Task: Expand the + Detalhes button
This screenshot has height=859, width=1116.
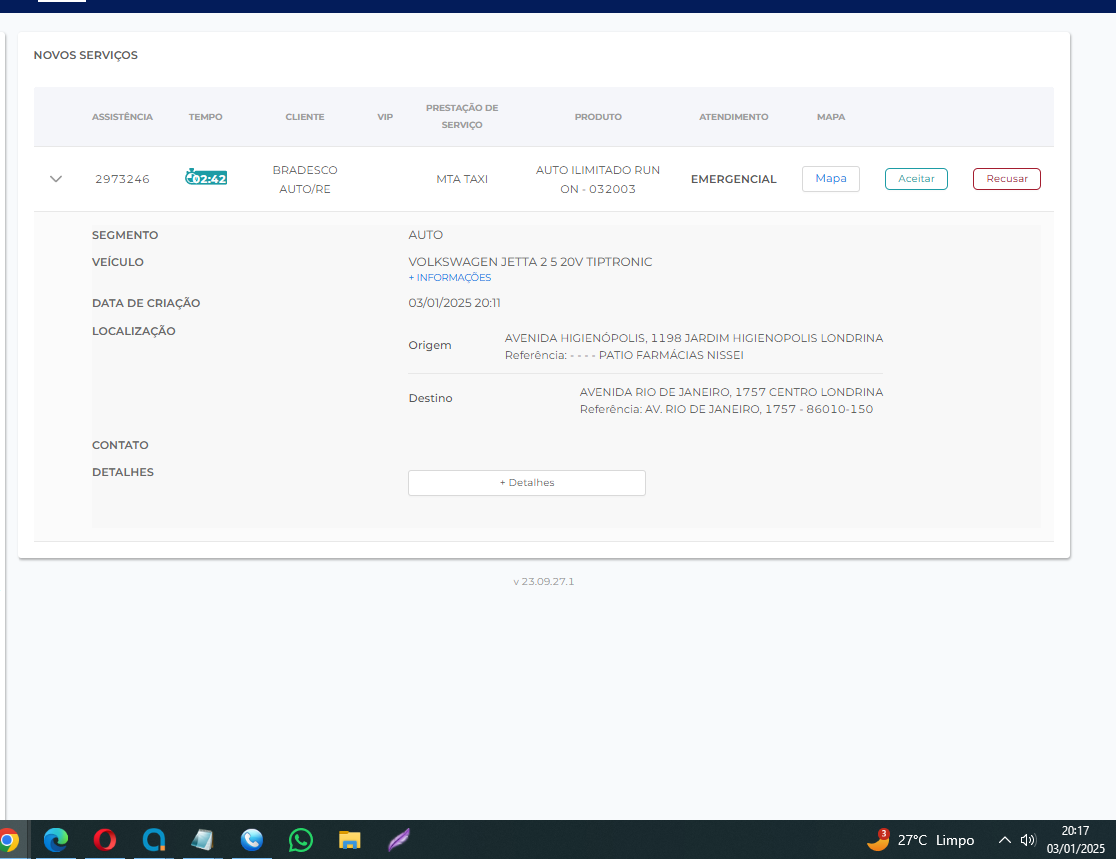Action: 527,483
